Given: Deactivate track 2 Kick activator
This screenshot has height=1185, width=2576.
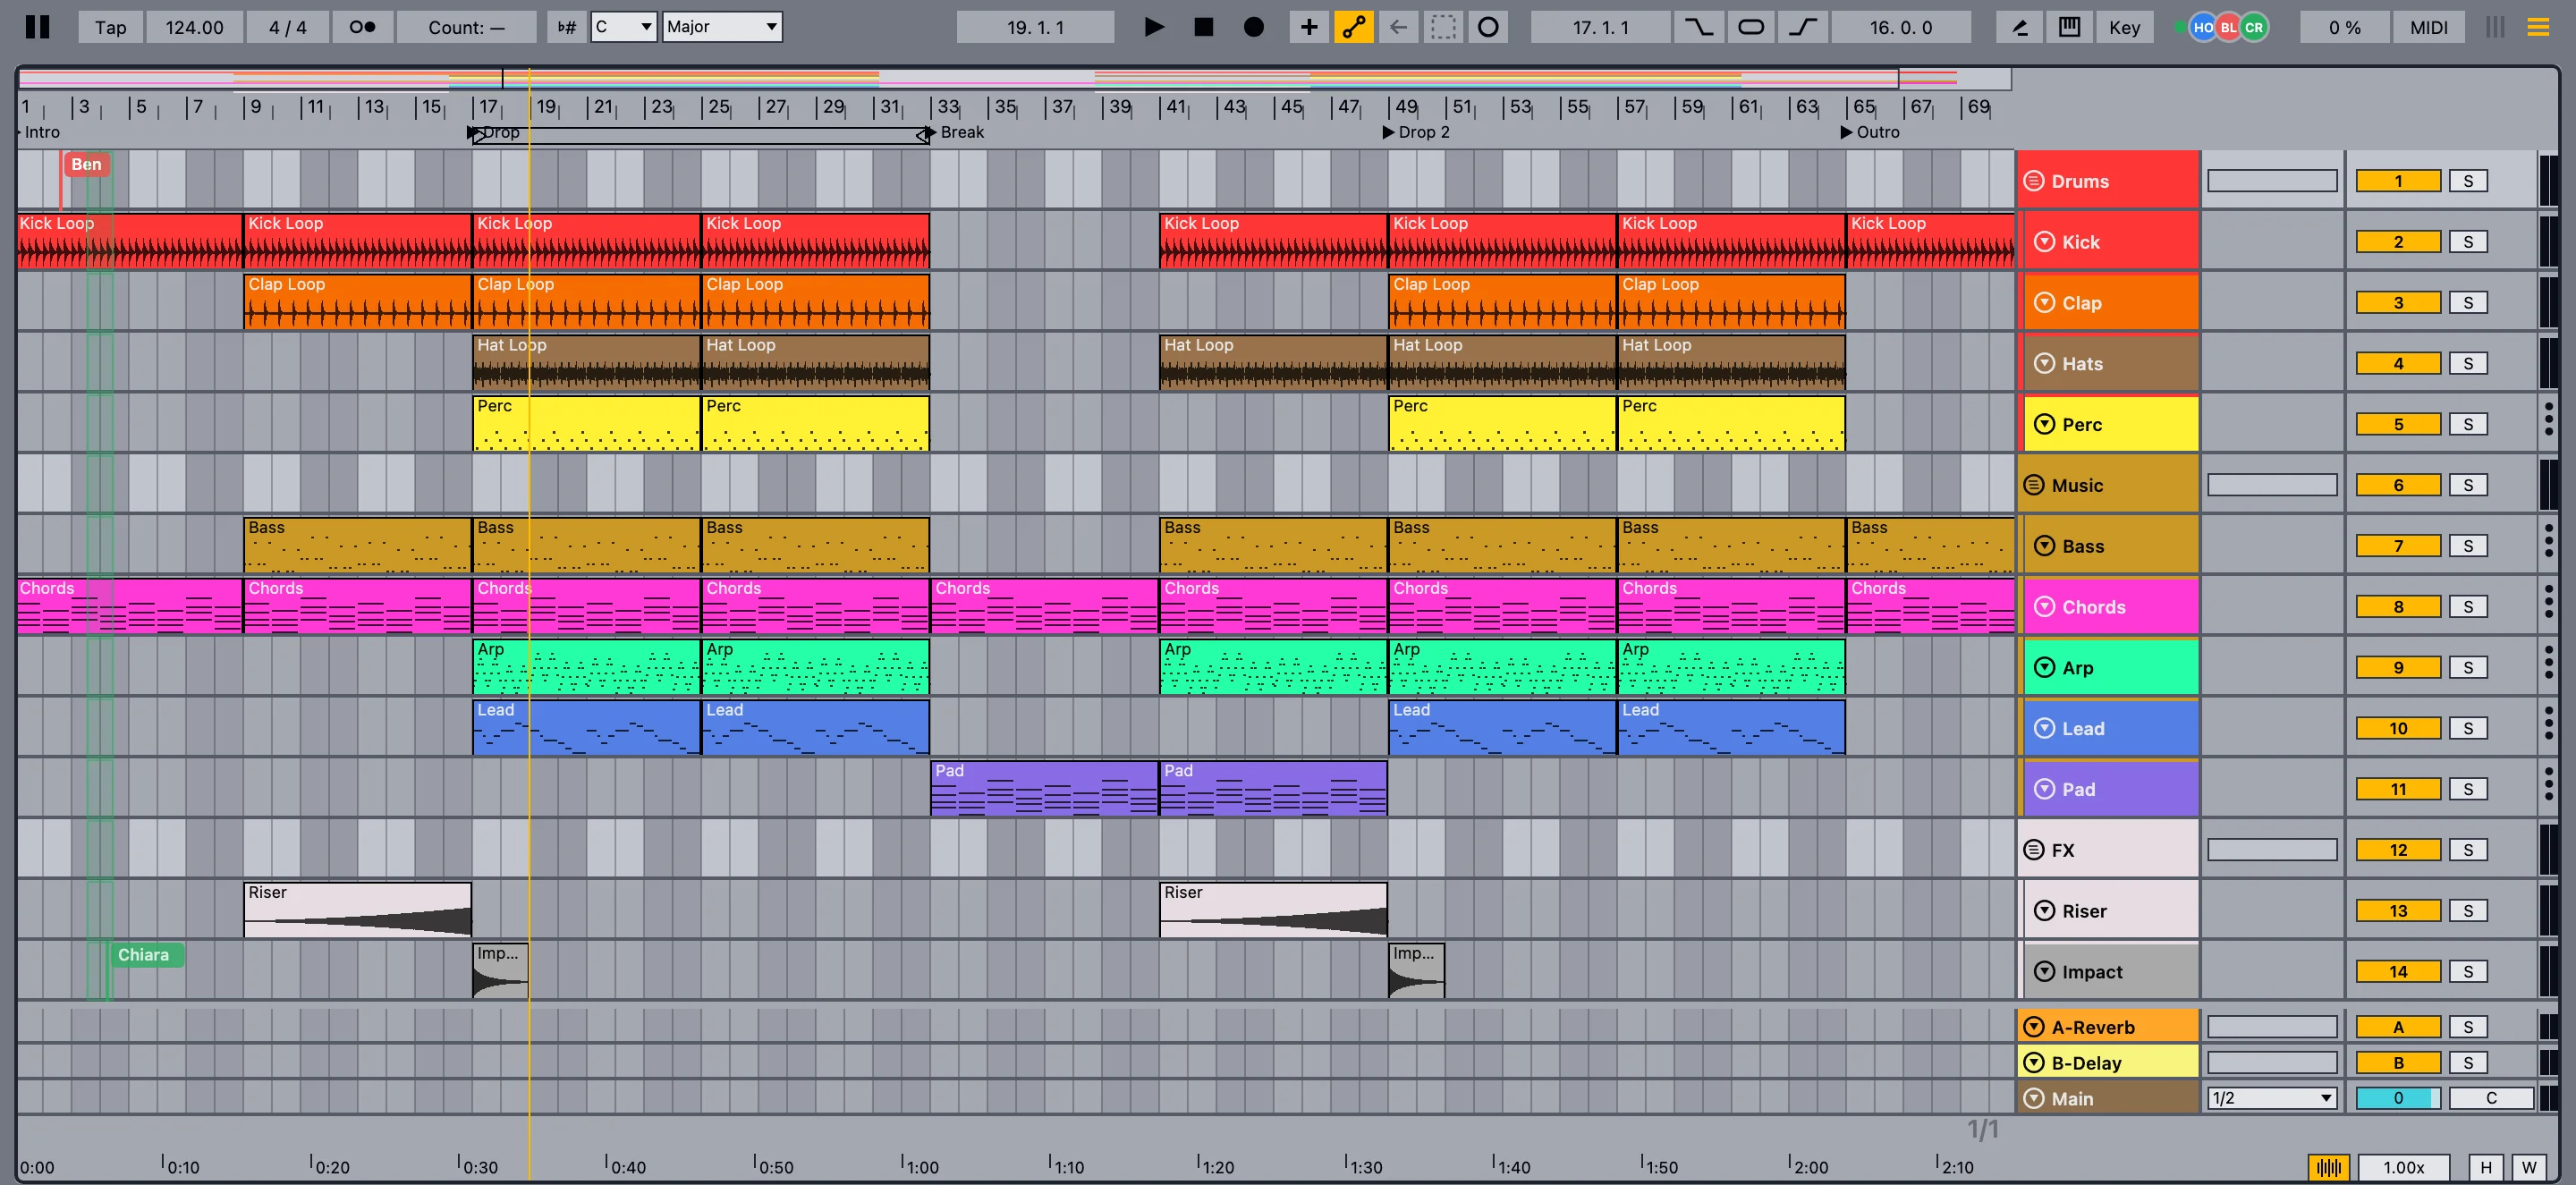Looking at the screenshot, I should tap(2398, 242).
